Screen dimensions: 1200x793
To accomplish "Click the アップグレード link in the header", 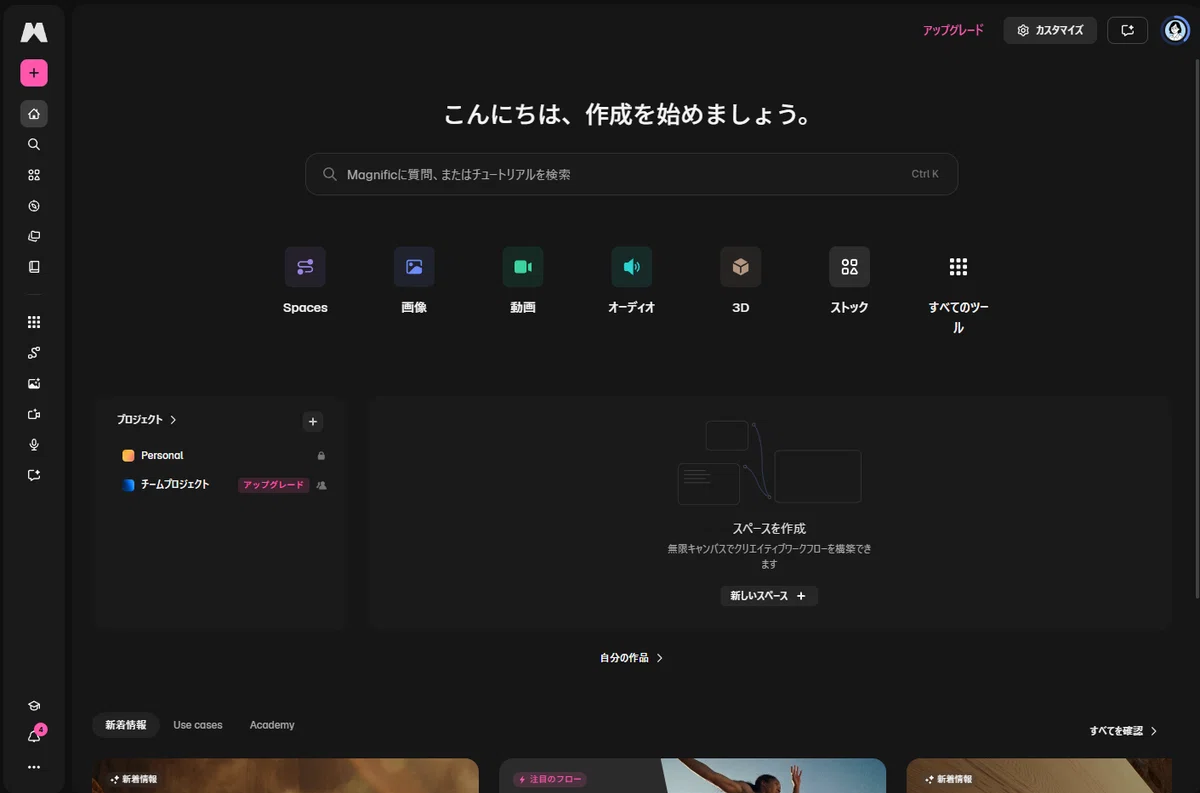I will tap(953, 30).
